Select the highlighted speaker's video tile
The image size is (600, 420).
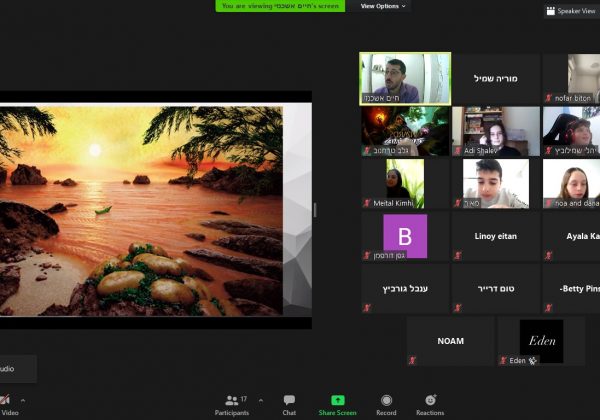(x=405, y=79)
